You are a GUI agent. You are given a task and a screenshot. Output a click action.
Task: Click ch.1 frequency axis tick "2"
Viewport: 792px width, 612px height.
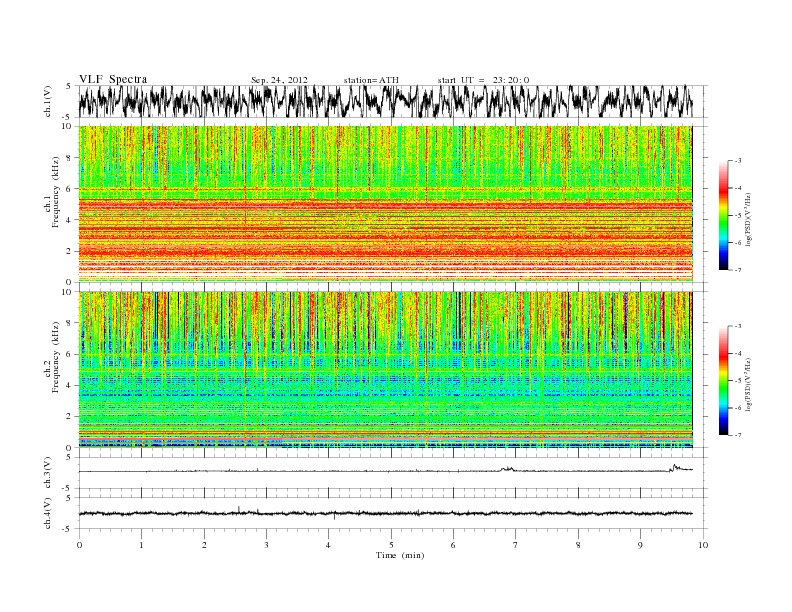[70, 251]
